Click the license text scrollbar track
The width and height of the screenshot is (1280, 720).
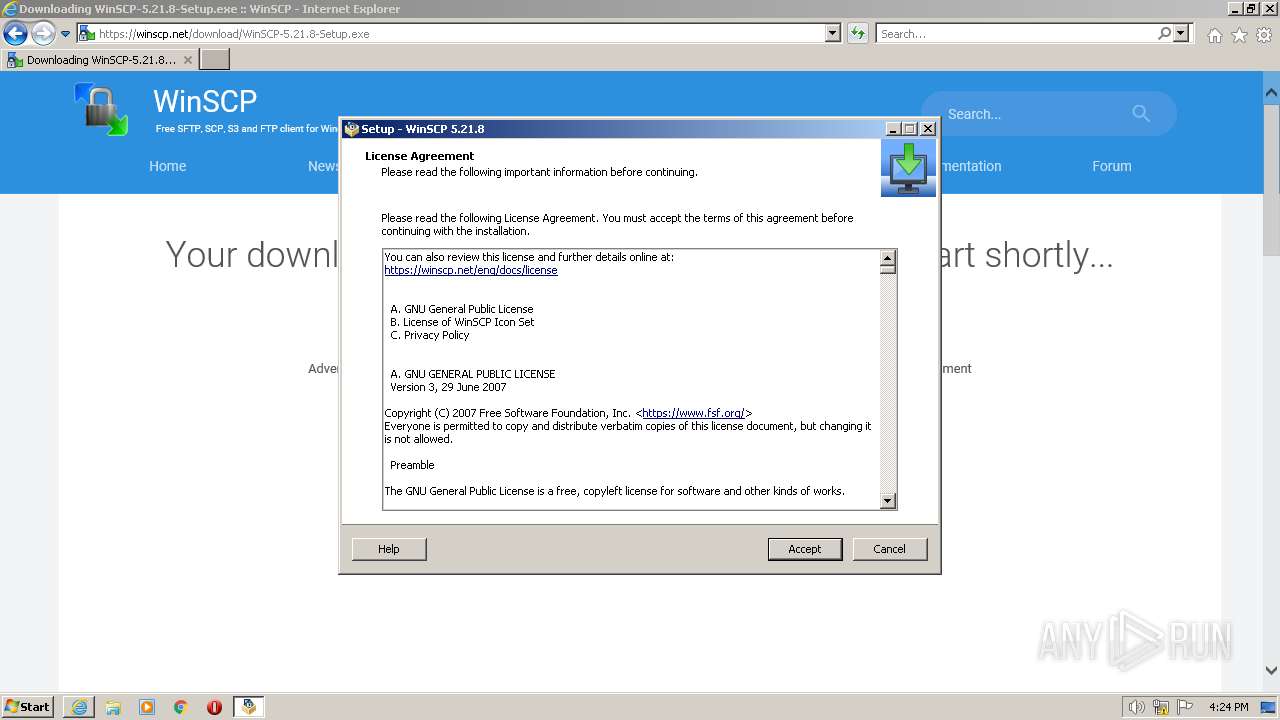tap(888, 384)
